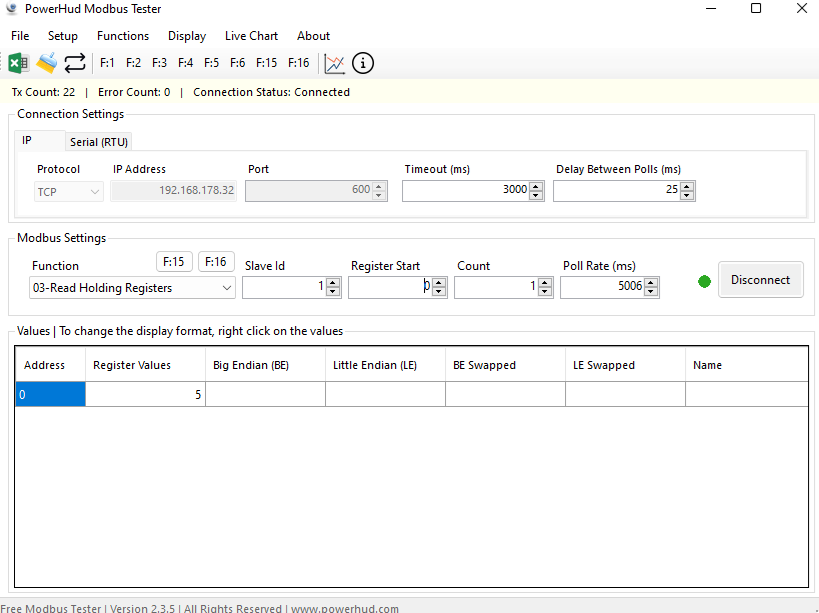819x613 pixels.
Task: Decrease Poll Rate with down arrow
Action: (x=651, y=292)
